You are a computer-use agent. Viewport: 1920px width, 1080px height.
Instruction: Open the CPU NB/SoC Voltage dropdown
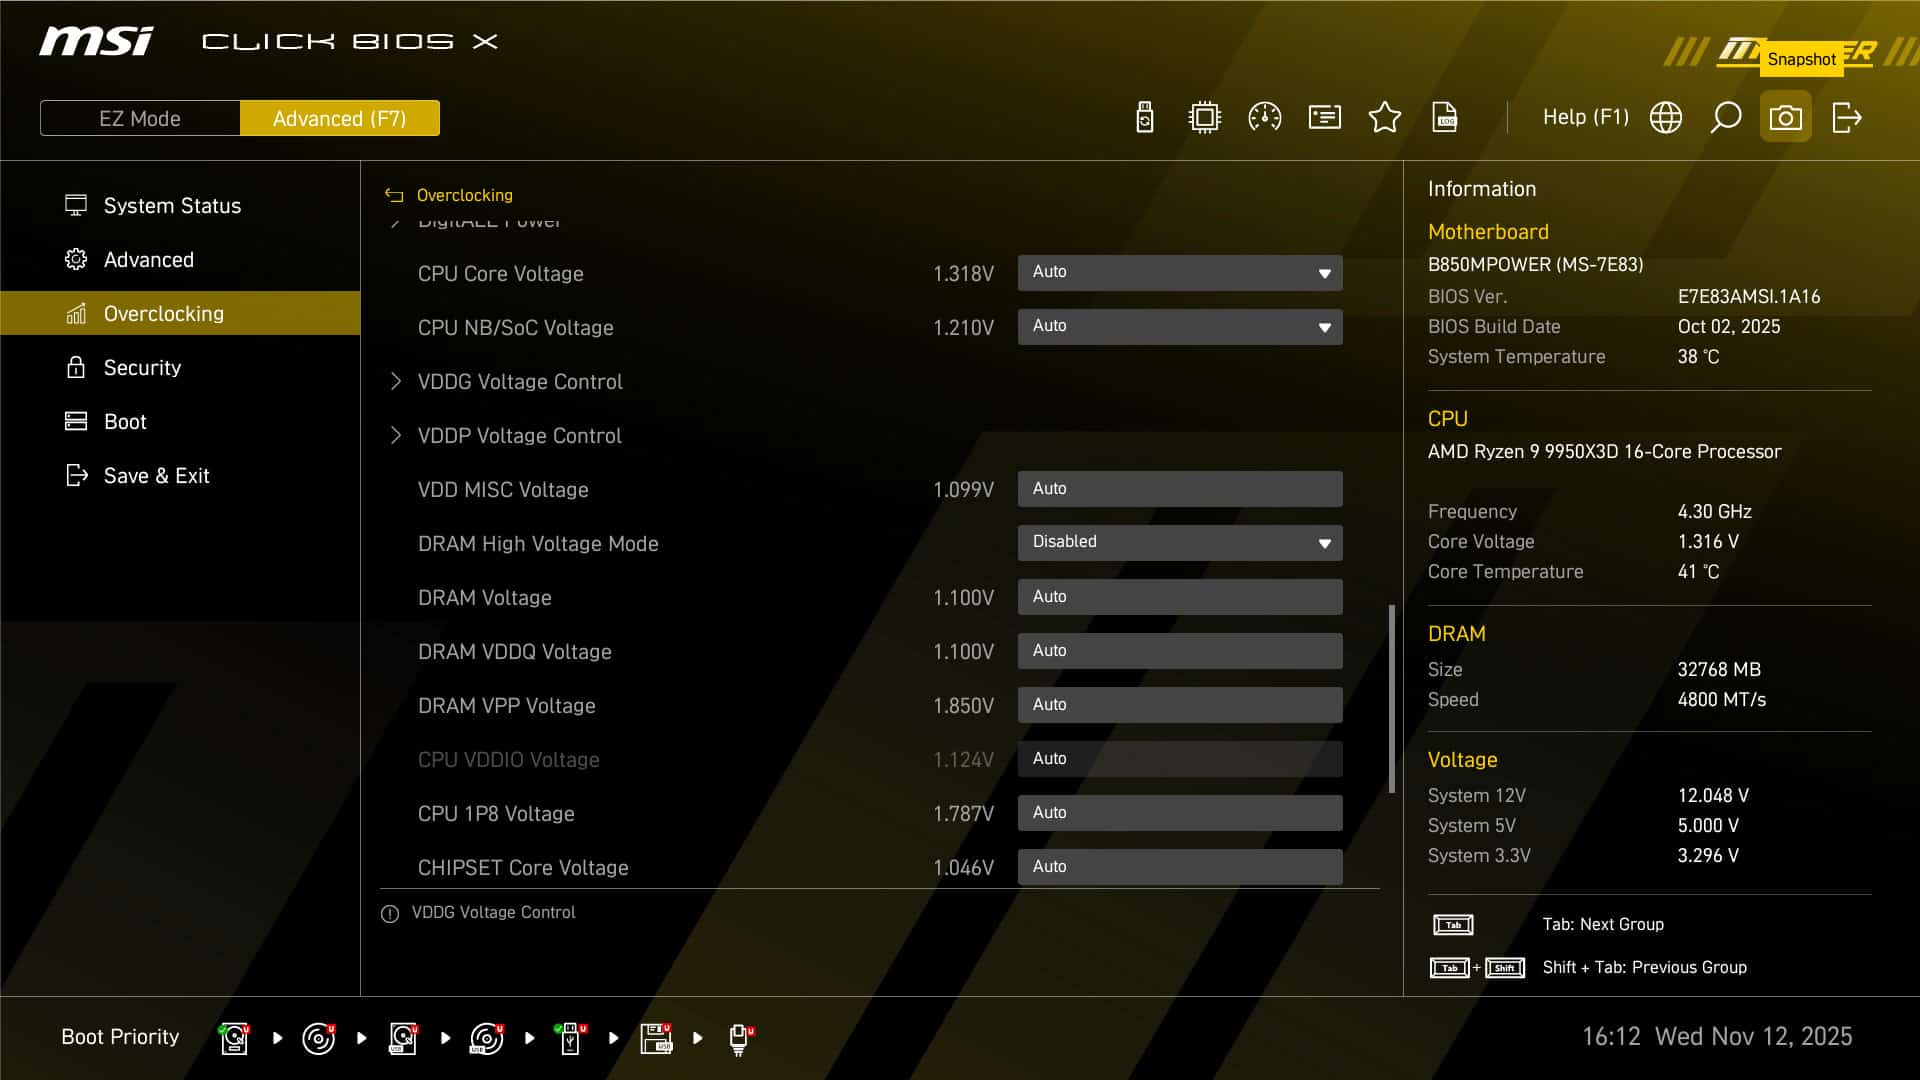click(x=1180, y=327)
